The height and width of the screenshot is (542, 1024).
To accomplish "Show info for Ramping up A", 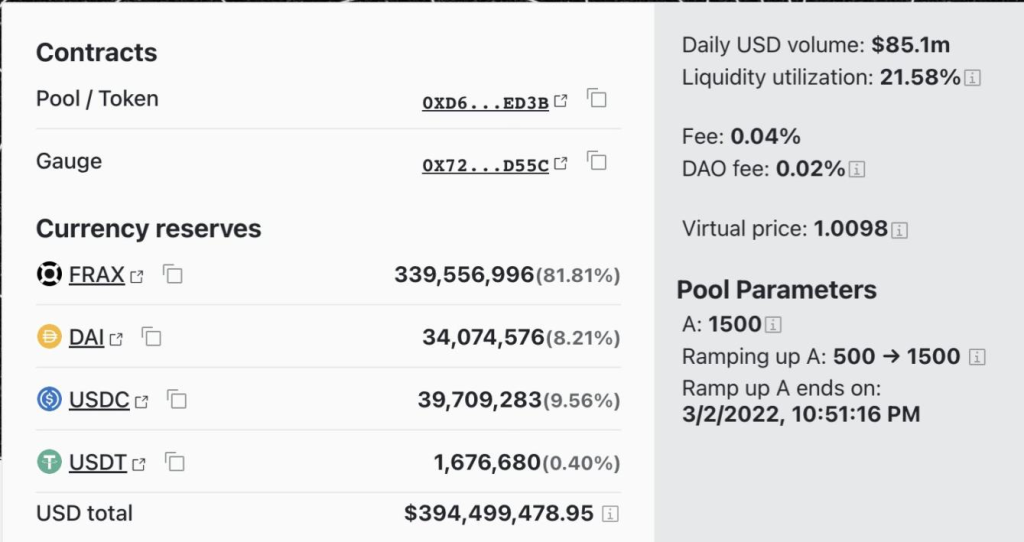I will coord(977,357).
